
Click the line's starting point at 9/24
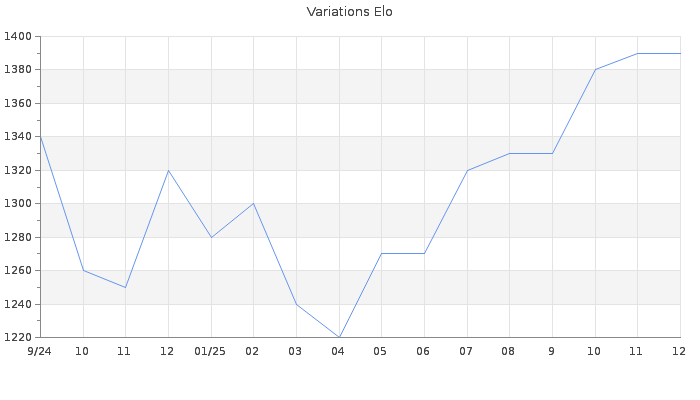pyautogui.click(x=40, y=137)
